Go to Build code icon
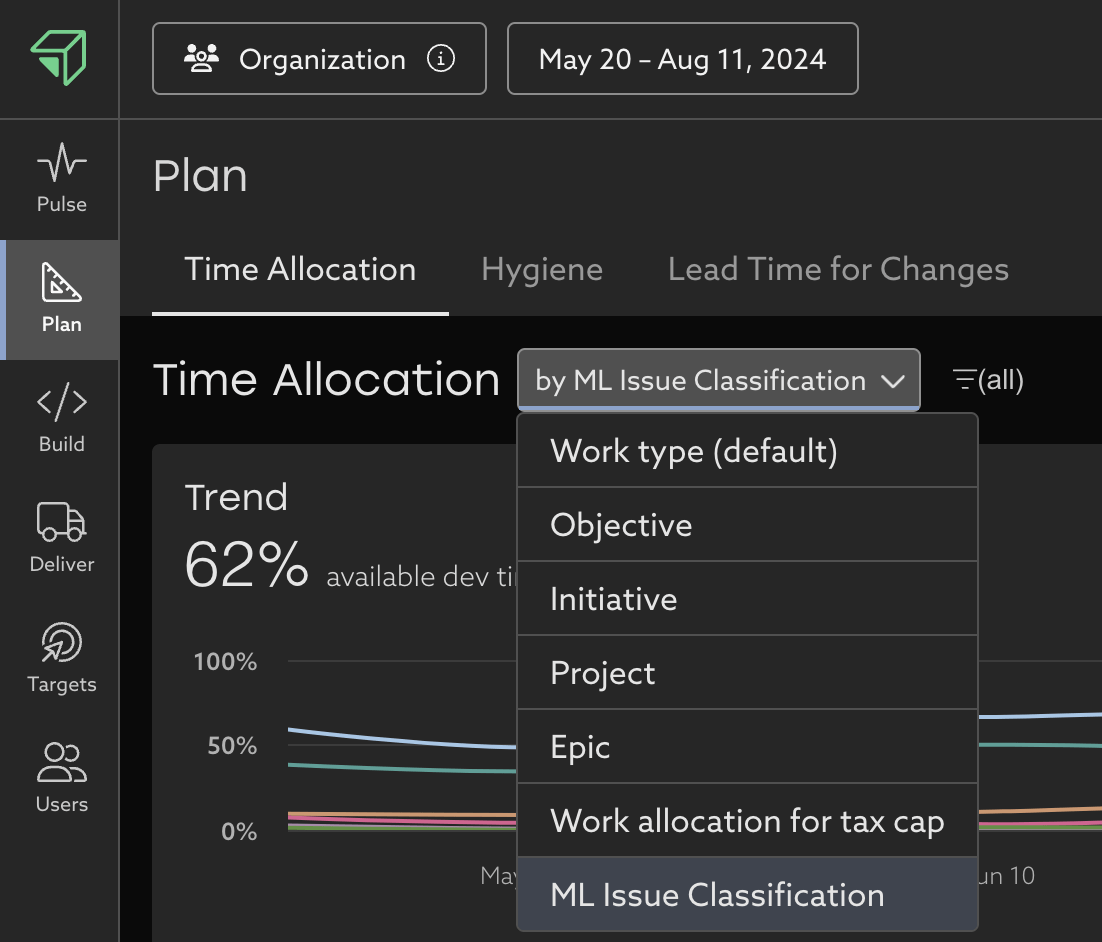1102x942 pixels. point(61,403)
